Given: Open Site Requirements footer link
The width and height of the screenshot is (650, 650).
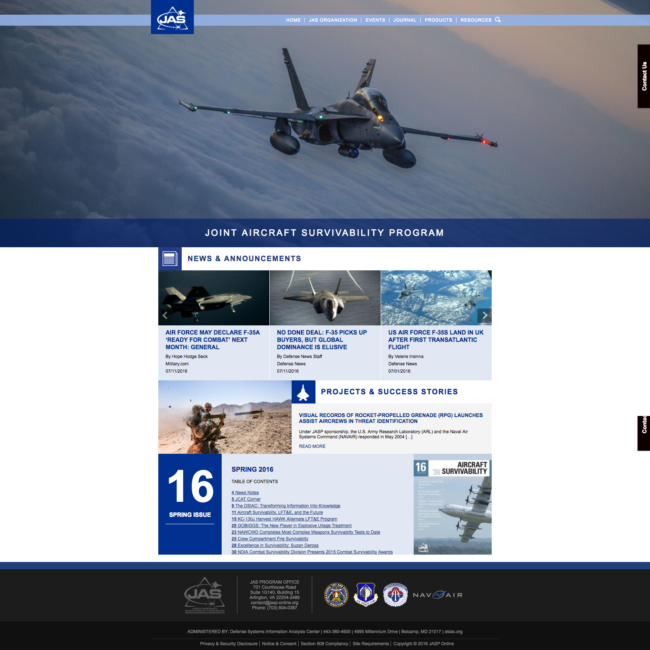Looking at the screenshot, I should click(x=371, y=644).
